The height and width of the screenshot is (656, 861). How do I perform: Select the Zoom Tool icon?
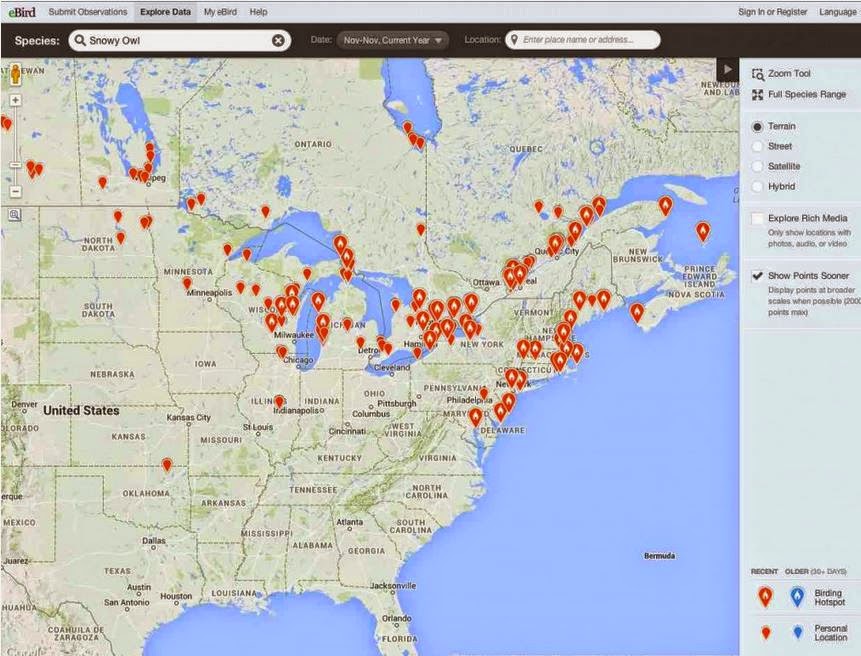(x=758, y=74)
